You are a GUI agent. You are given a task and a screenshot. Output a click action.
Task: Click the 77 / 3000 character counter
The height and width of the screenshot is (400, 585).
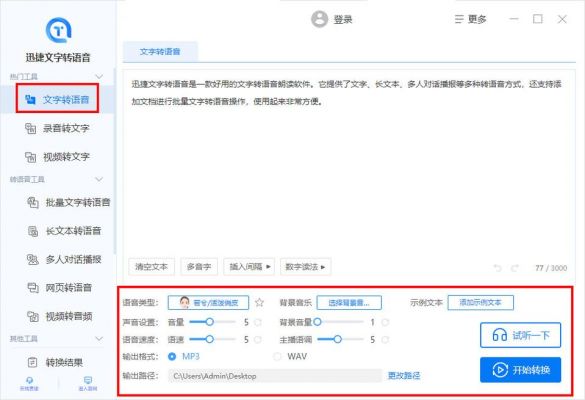point(551,268)
